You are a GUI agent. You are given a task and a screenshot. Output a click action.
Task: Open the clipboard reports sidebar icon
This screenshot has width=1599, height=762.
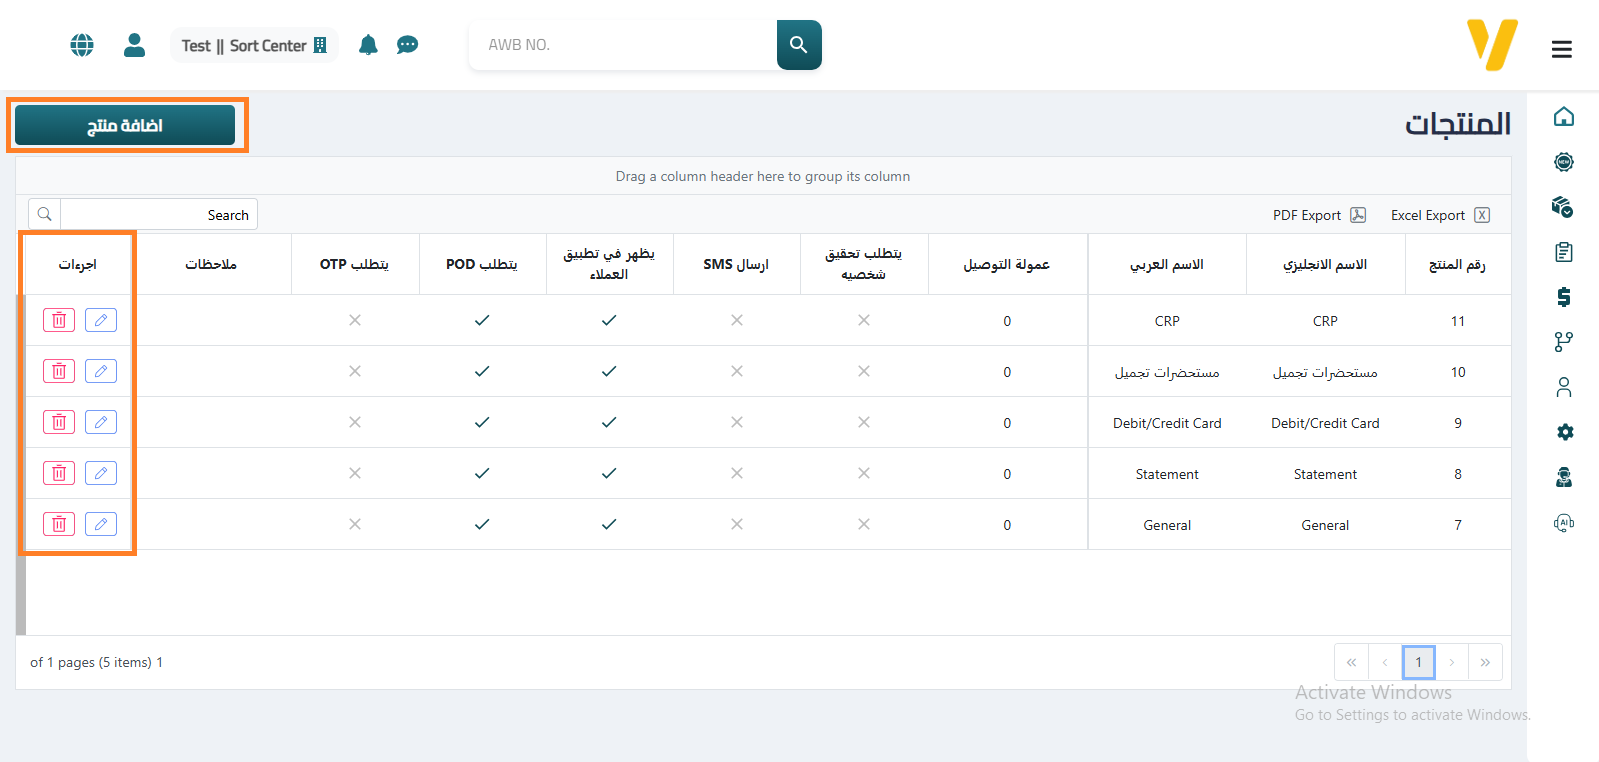pos(1564,252)
